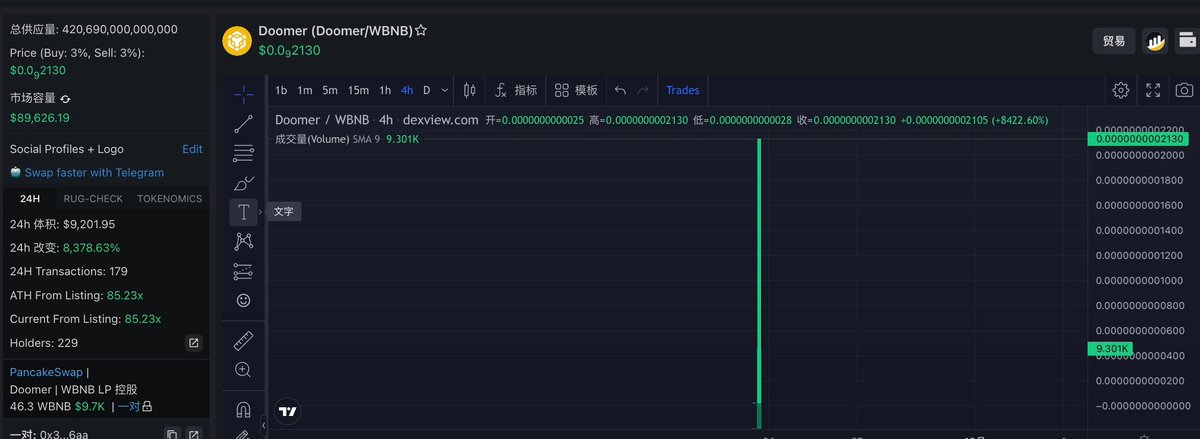Viewport: 1200px width, 439px height.
Task: Click the 24h 体积: $9,201.95 row
Action: [x=63, y=224]
